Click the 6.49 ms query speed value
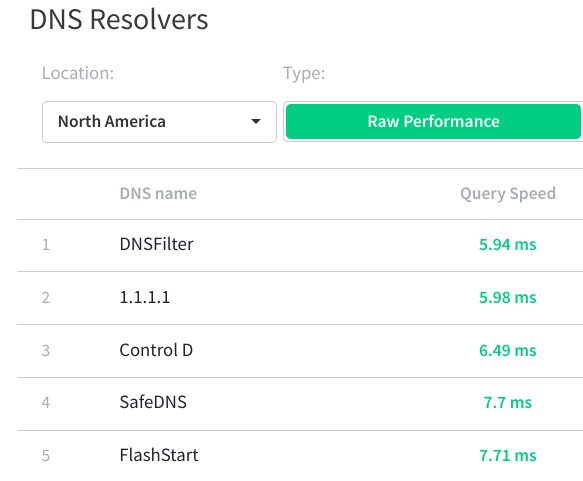The height and width of the screenshot is (481, 583). (508, 351)
